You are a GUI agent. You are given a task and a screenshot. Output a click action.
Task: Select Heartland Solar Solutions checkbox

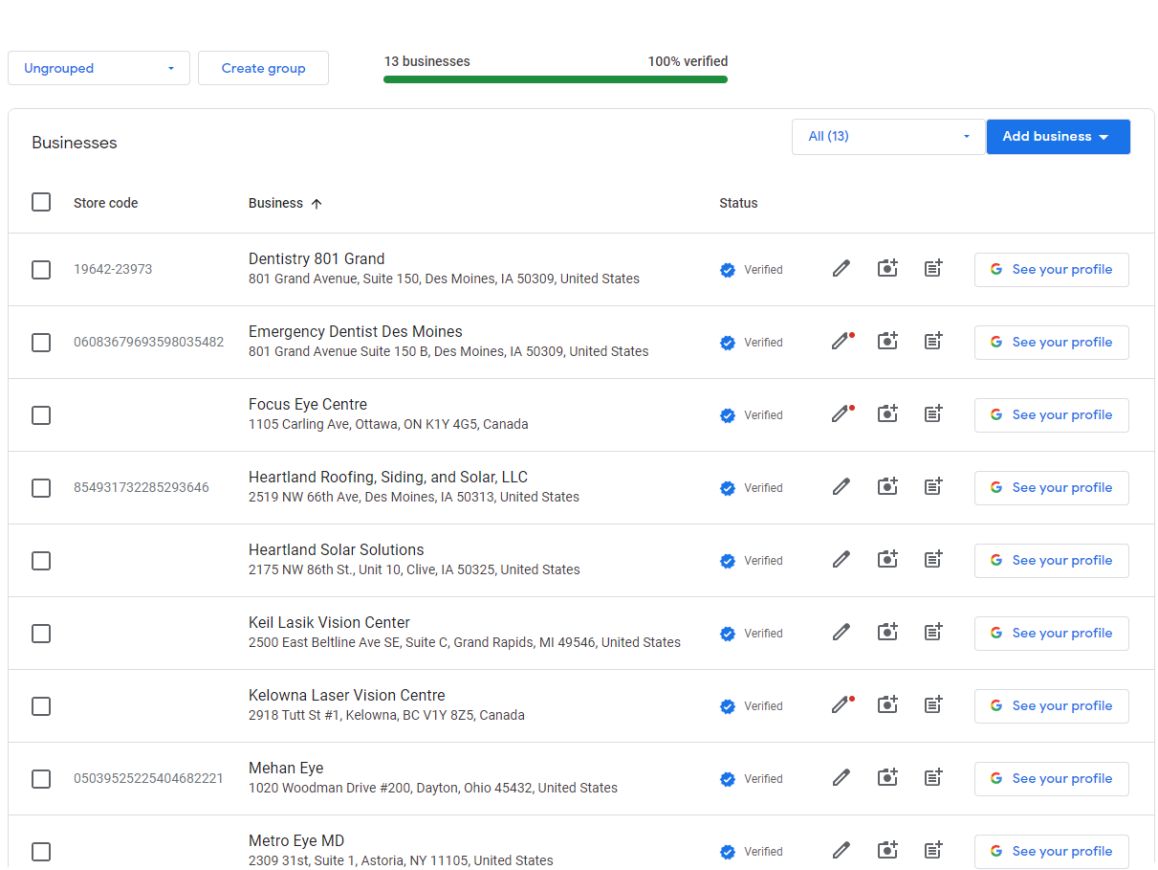[x=41, y=561]
